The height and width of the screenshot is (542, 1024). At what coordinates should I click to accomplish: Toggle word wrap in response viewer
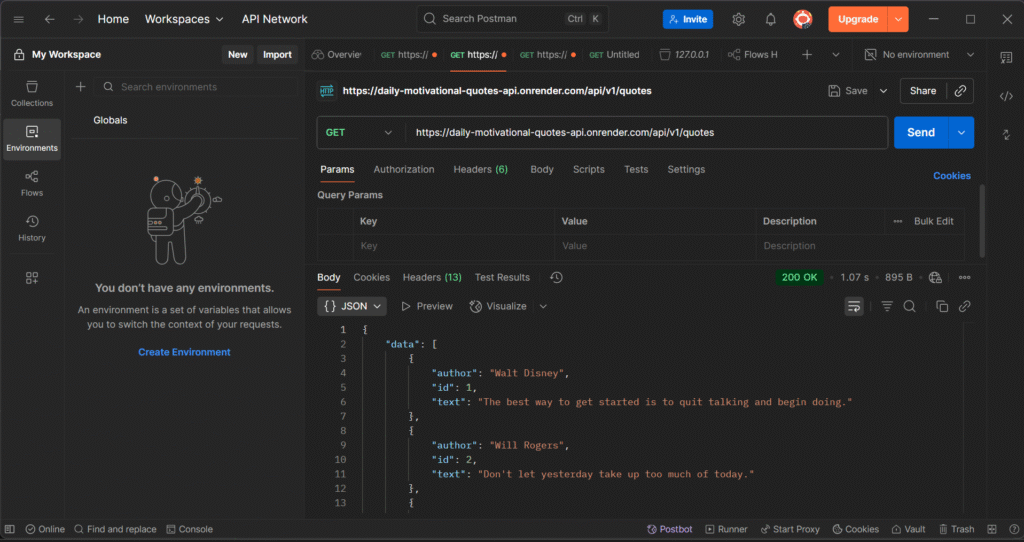854,306
